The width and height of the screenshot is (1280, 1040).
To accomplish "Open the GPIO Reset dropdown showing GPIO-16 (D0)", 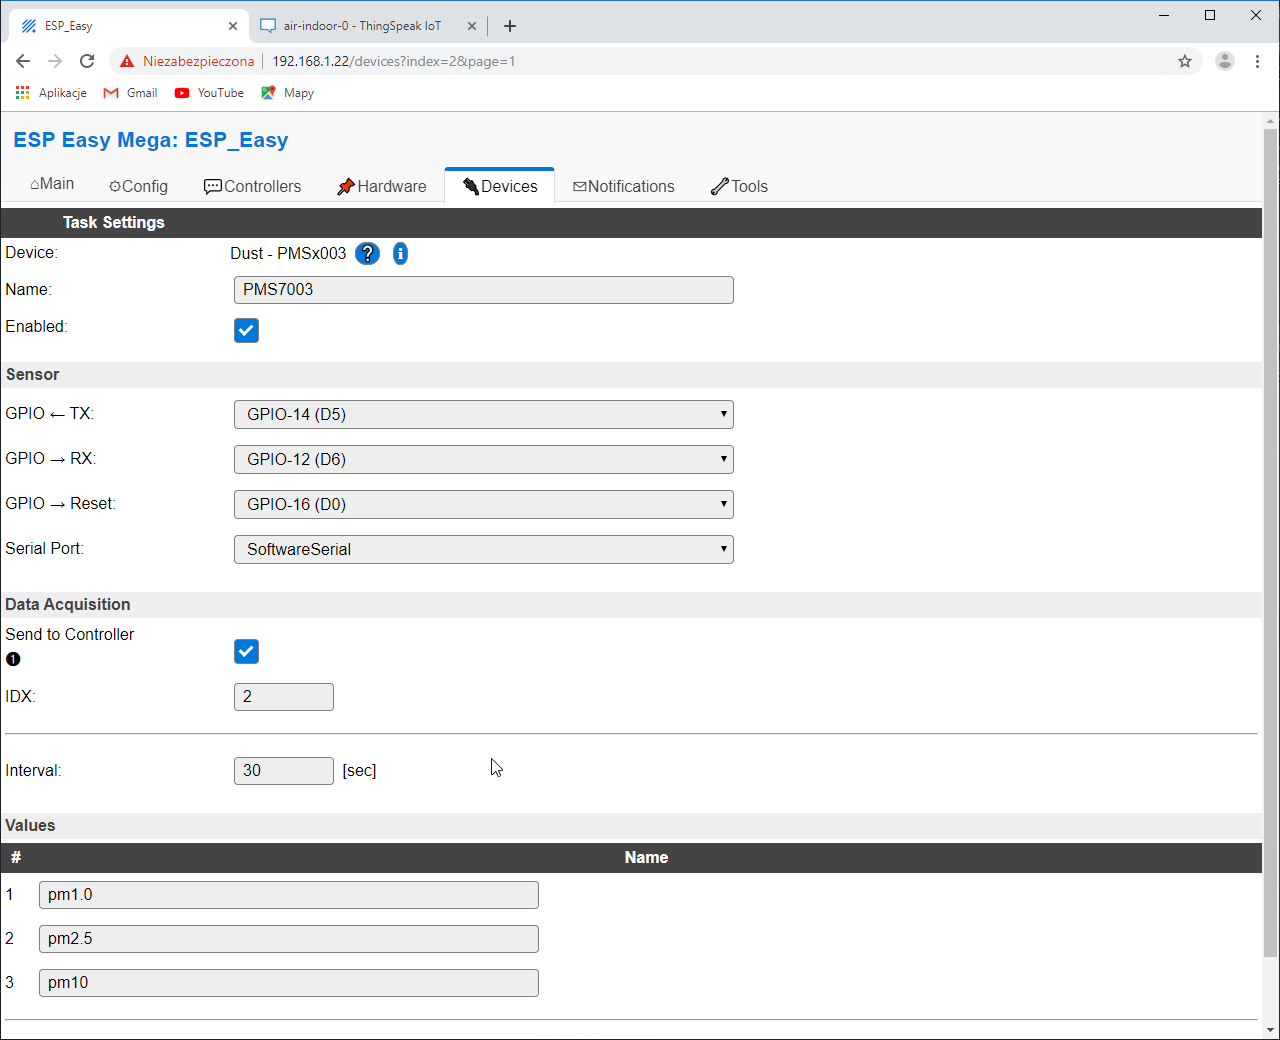I will tap(484, 504).
